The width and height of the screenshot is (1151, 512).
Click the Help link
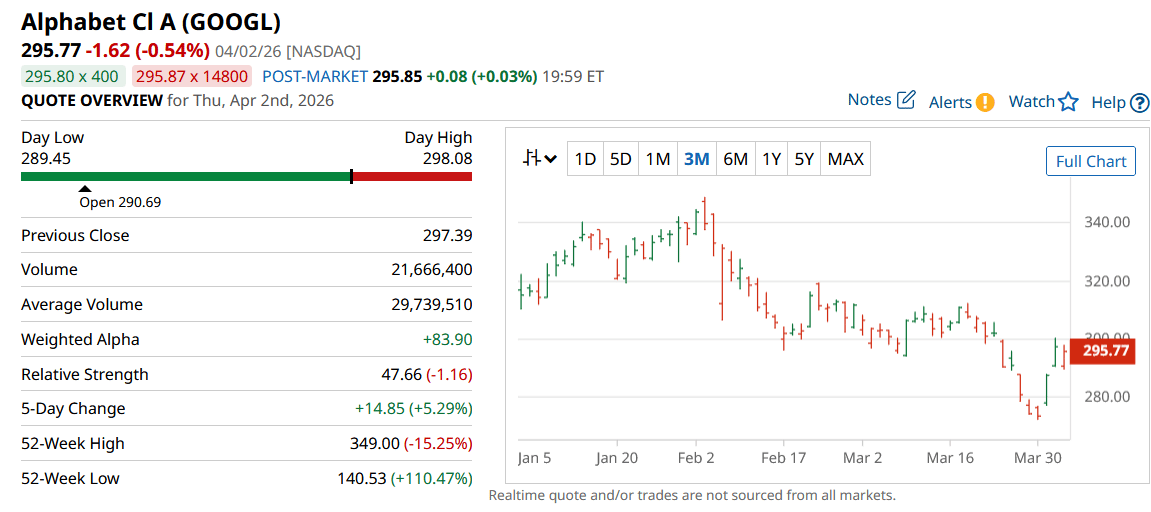(x=1109, y=103)
